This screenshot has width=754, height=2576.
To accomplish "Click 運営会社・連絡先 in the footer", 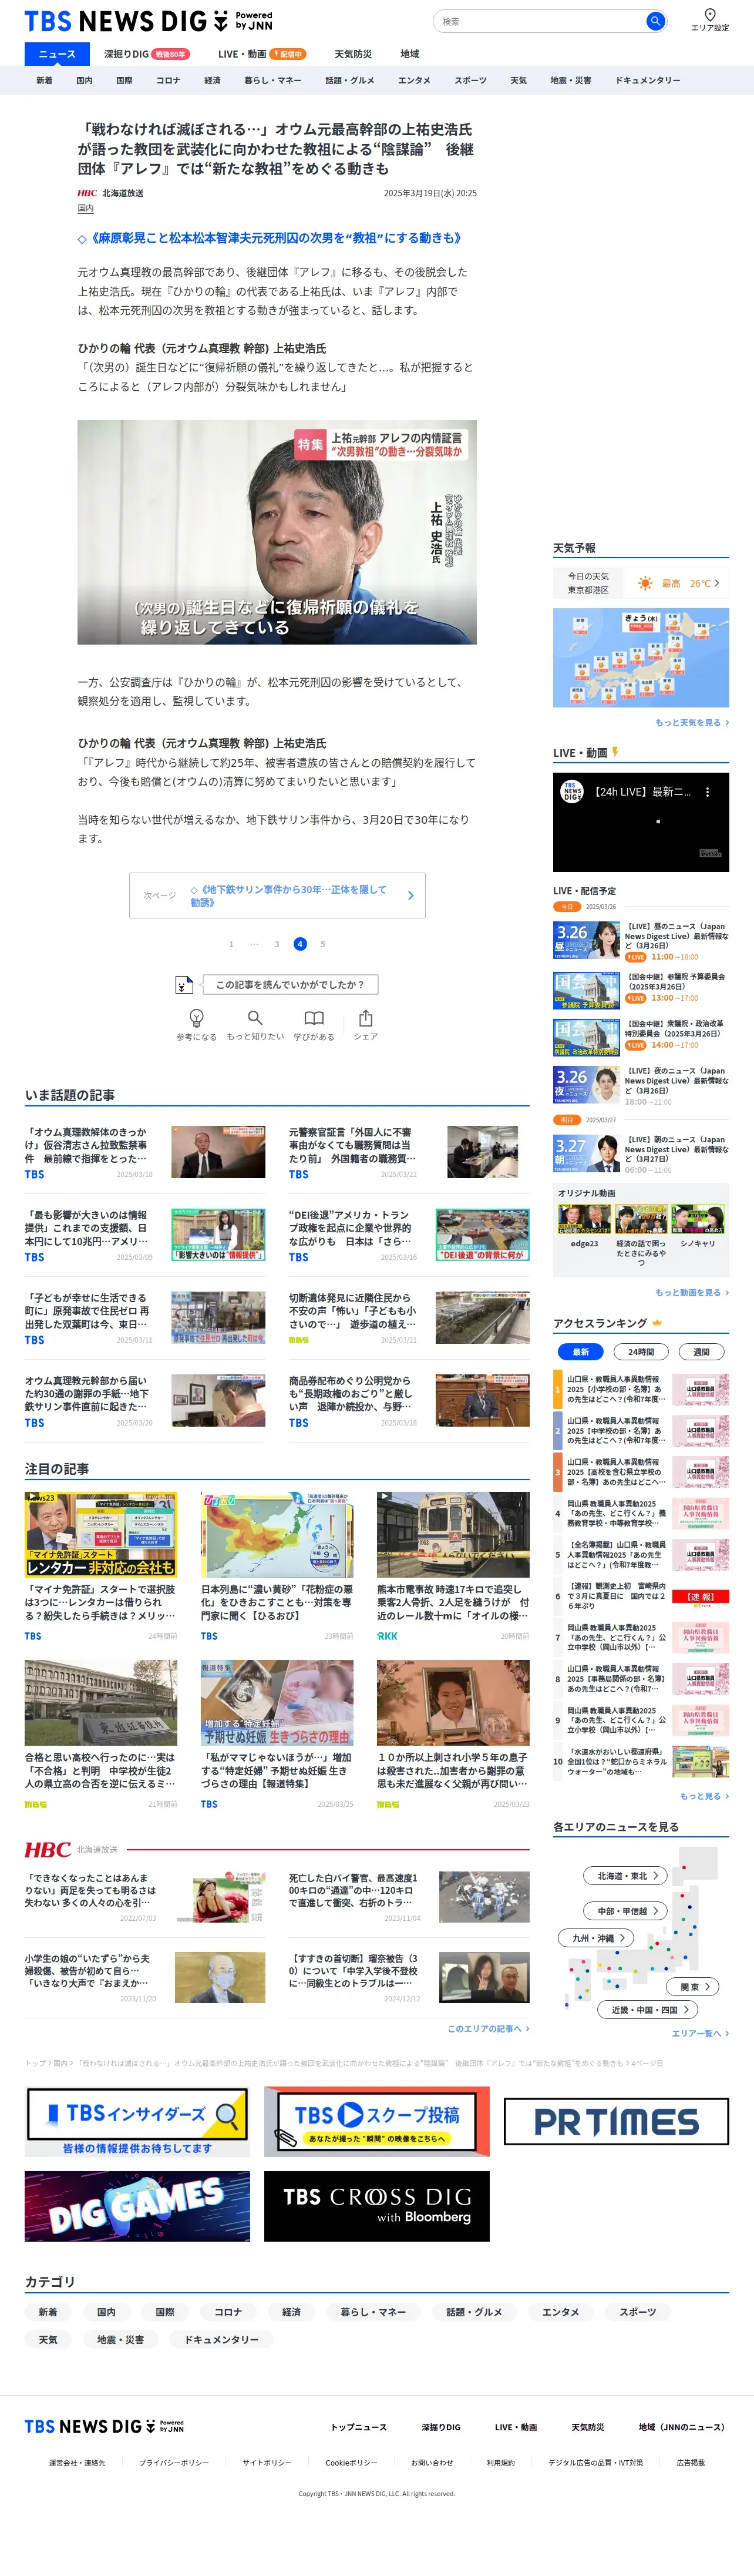I will click(x=77, y=2462).
